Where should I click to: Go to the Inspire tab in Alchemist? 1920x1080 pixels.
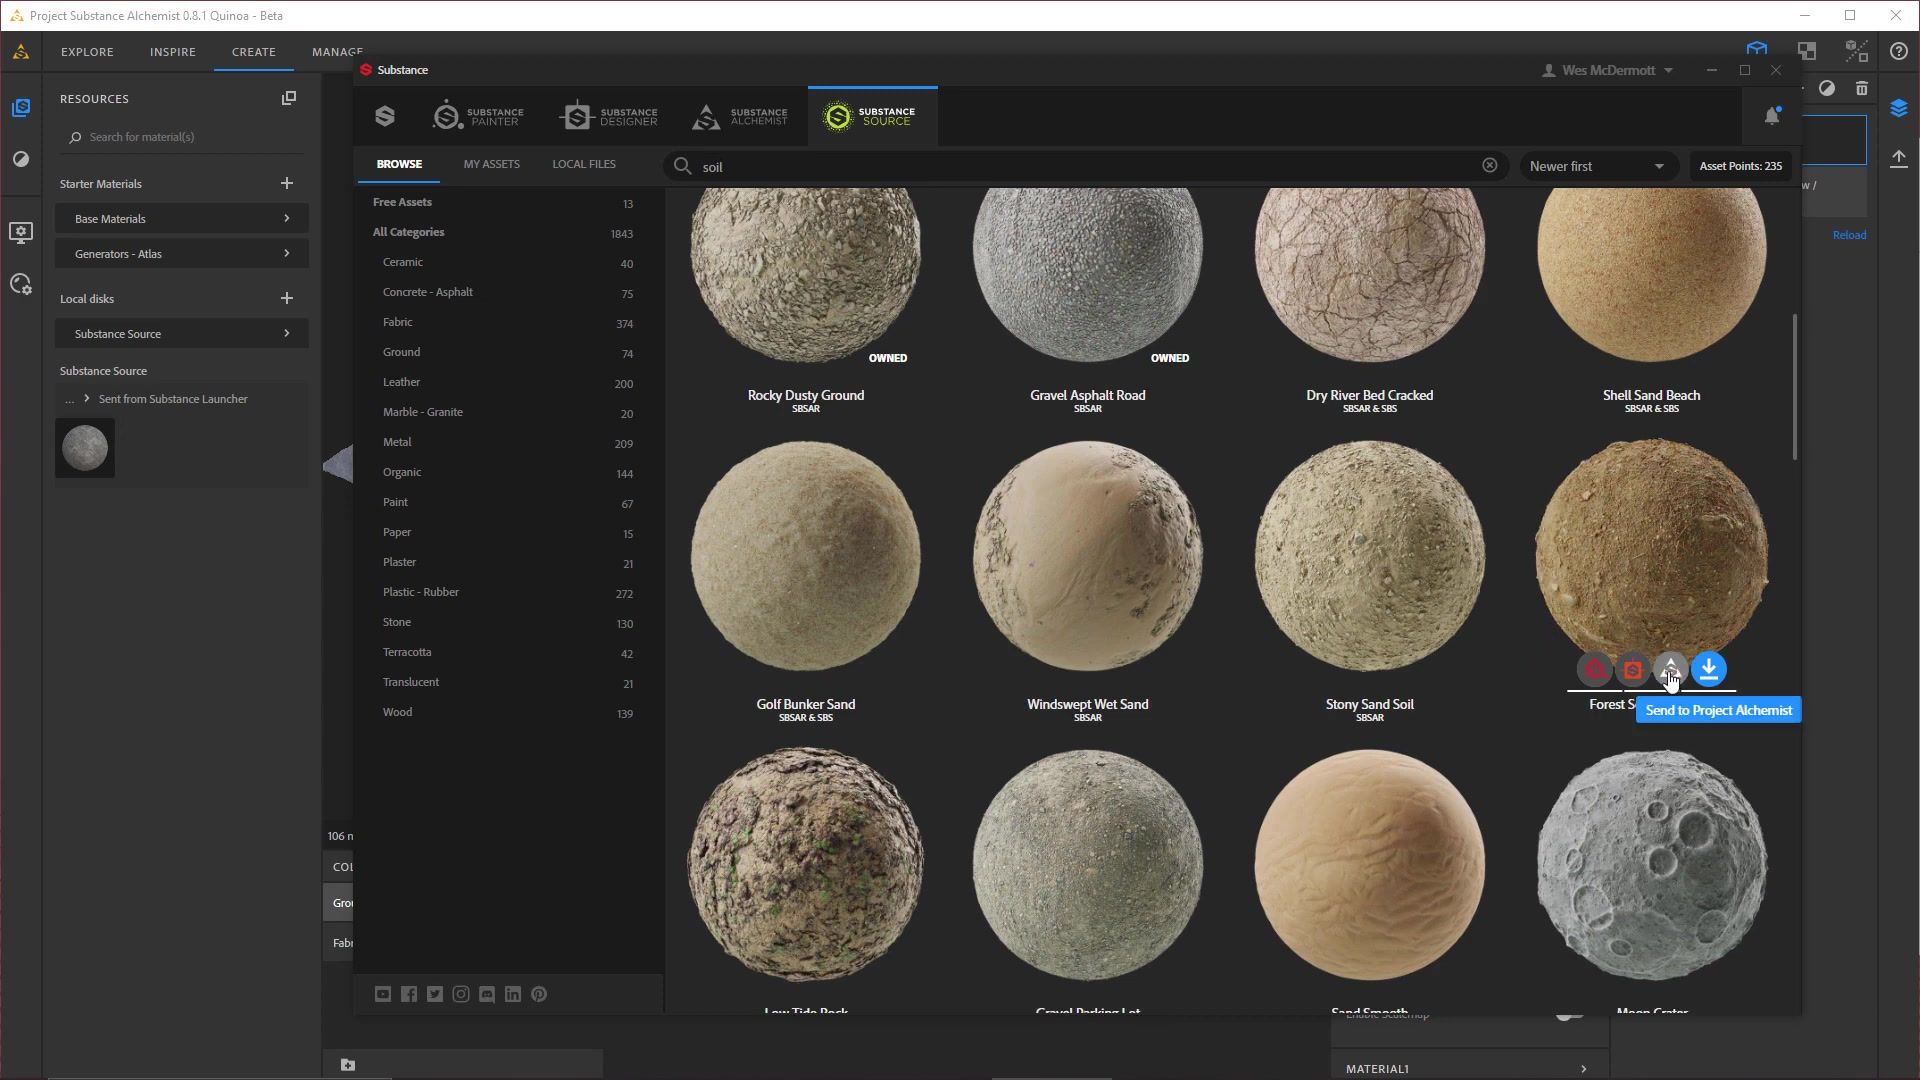click(173, 51)
